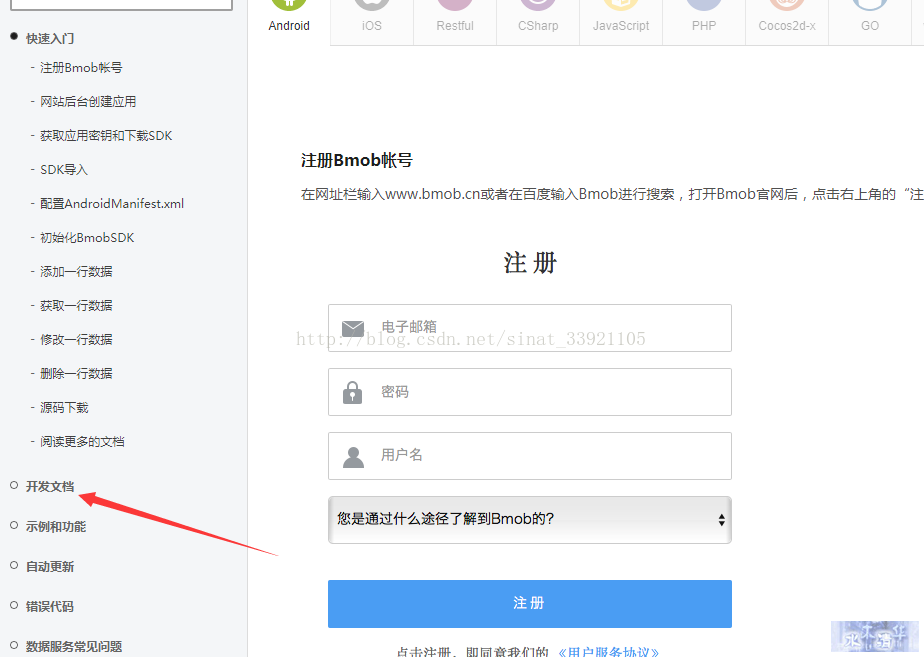Click the 注册Bmob帐号 article heading
924x657 pixels.
tap(357, 160)
